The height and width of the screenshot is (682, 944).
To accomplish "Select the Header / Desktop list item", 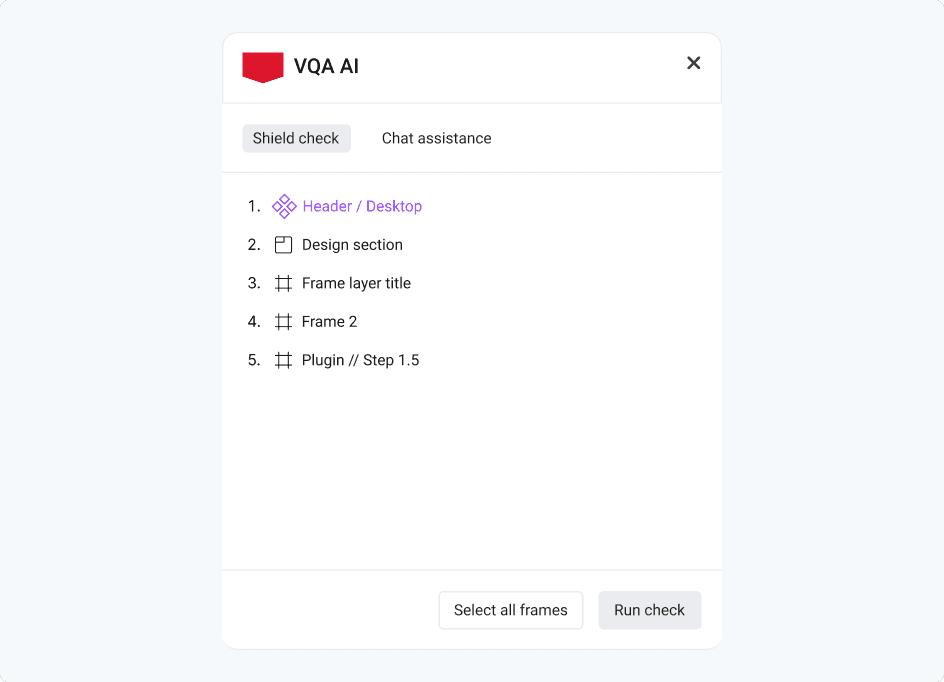I will pyautogui.click(x=362, y=206).
